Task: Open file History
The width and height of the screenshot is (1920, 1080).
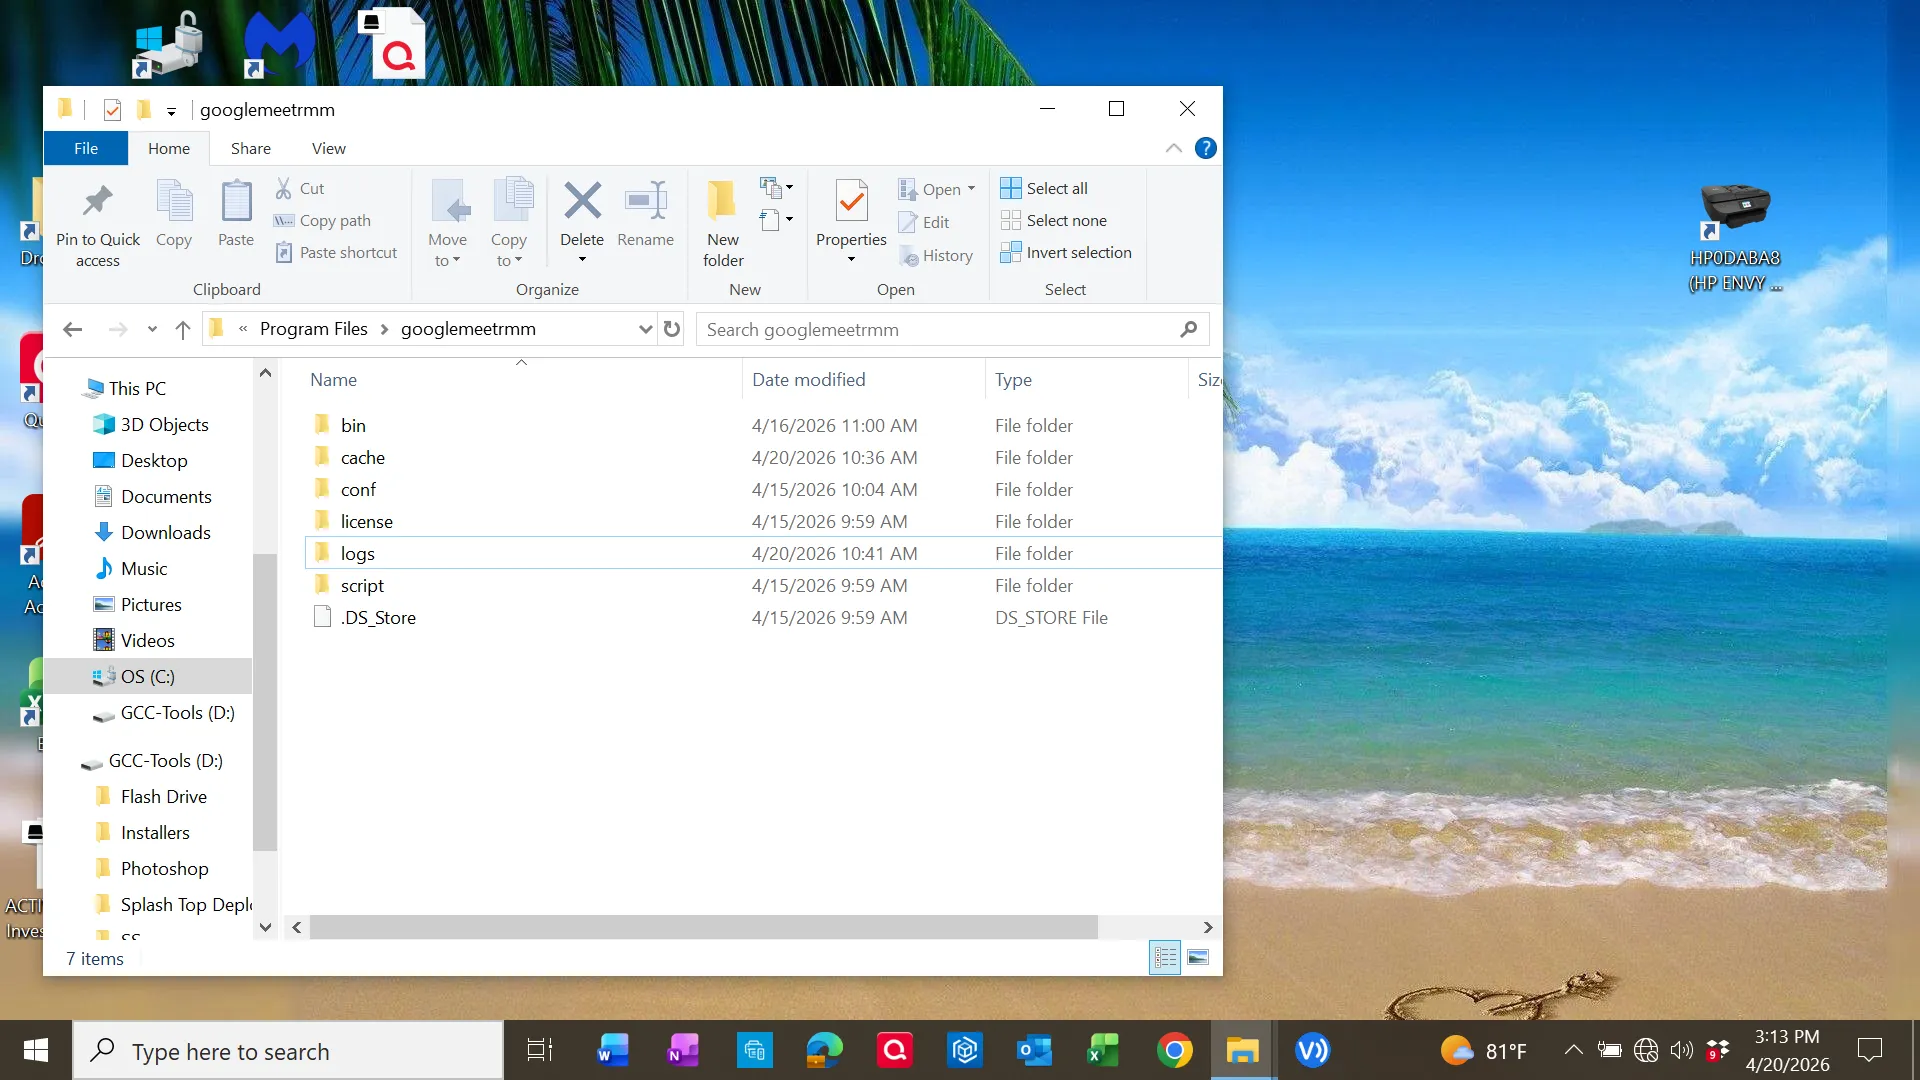Action: pos(937,255)
